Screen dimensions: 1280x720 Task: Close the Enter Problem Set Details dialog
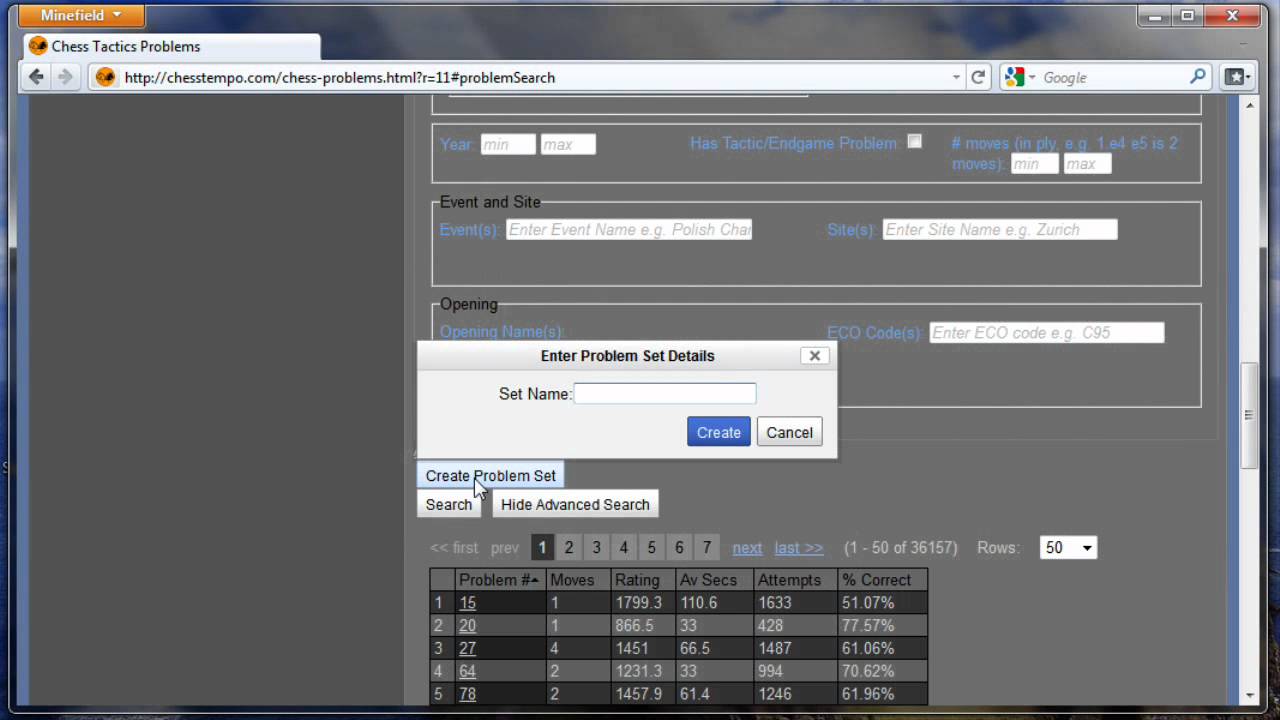[x=814, y=355]
